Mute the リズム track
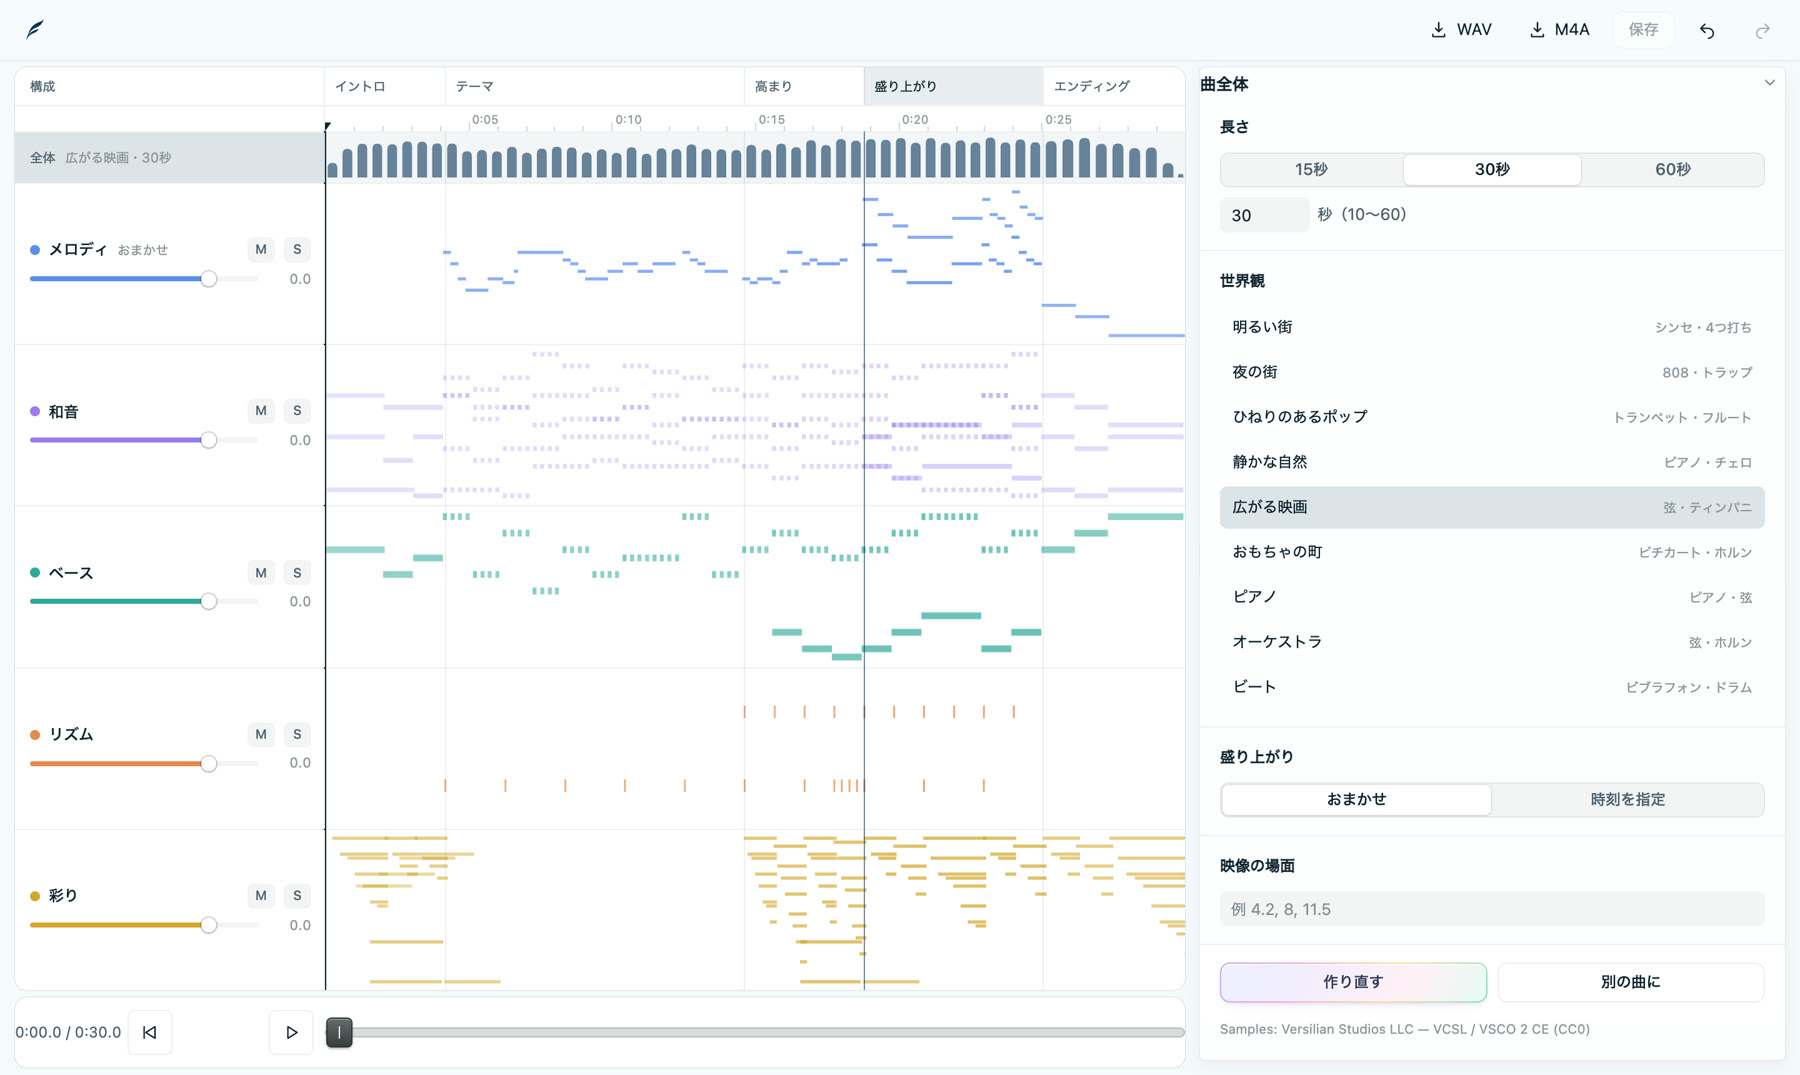The width and height of the screenshot is (1800, 1075). [261, 734]
